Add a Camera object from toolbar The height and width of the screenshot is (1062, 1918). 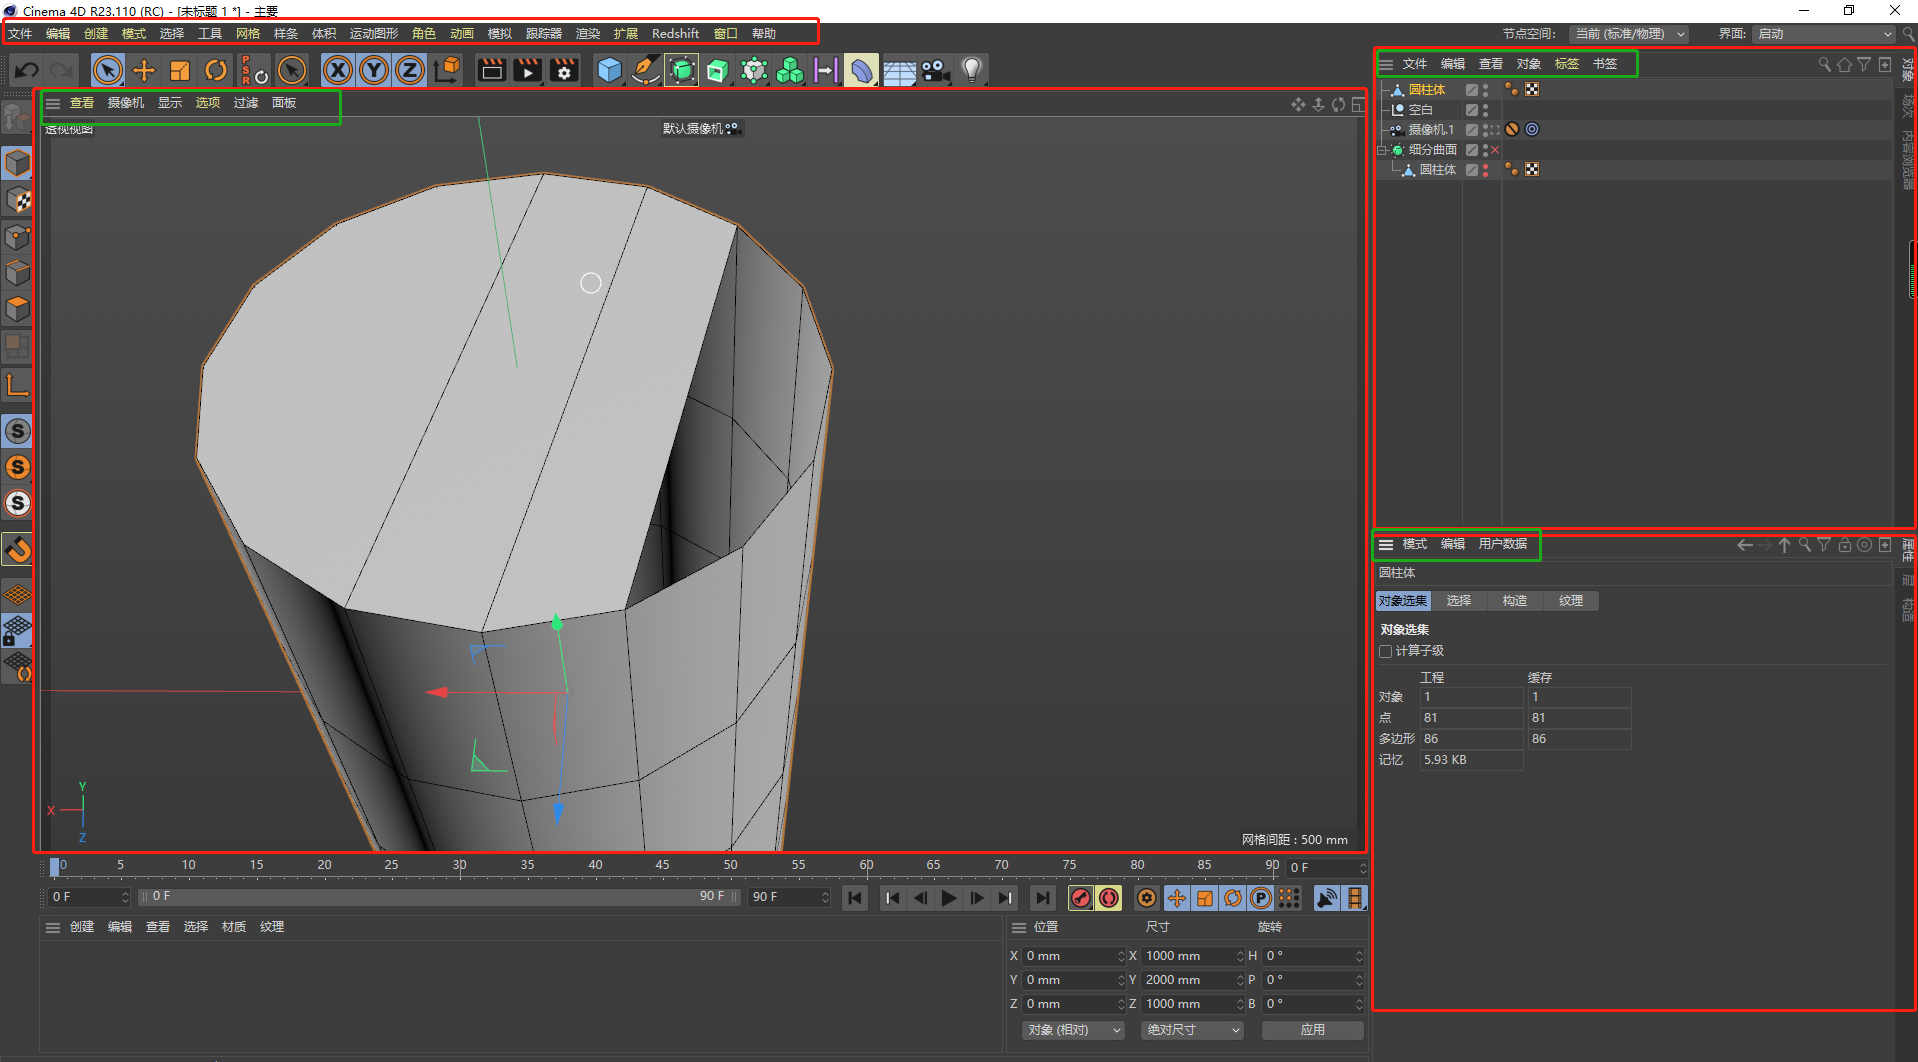(x=935, y=70)
